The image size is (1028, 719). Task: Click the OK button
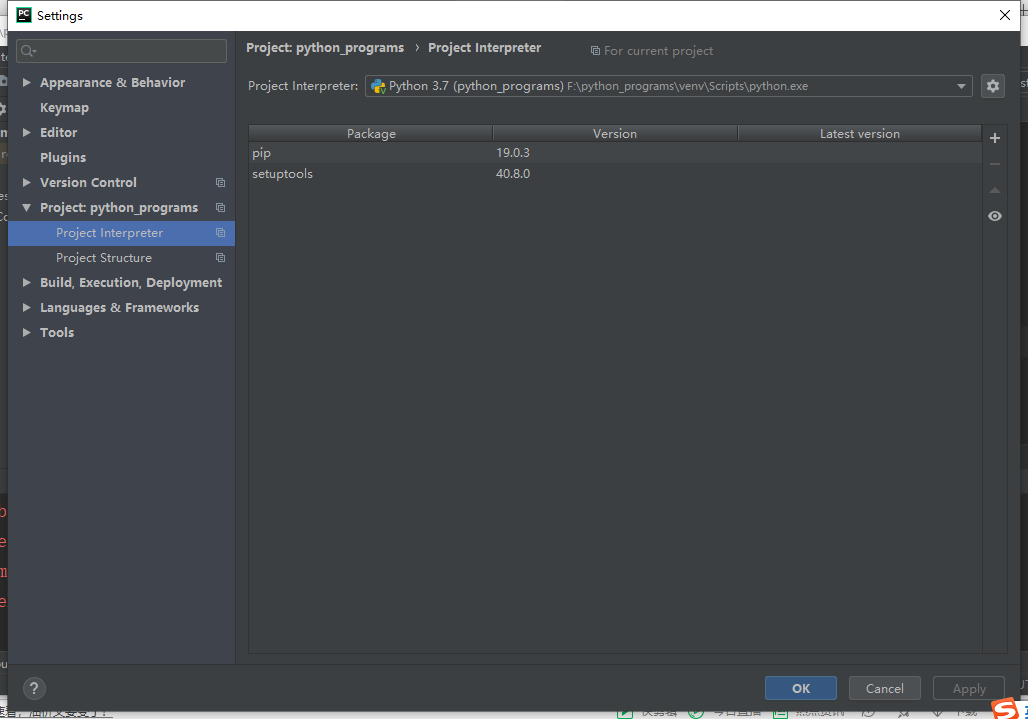point(801,688)
